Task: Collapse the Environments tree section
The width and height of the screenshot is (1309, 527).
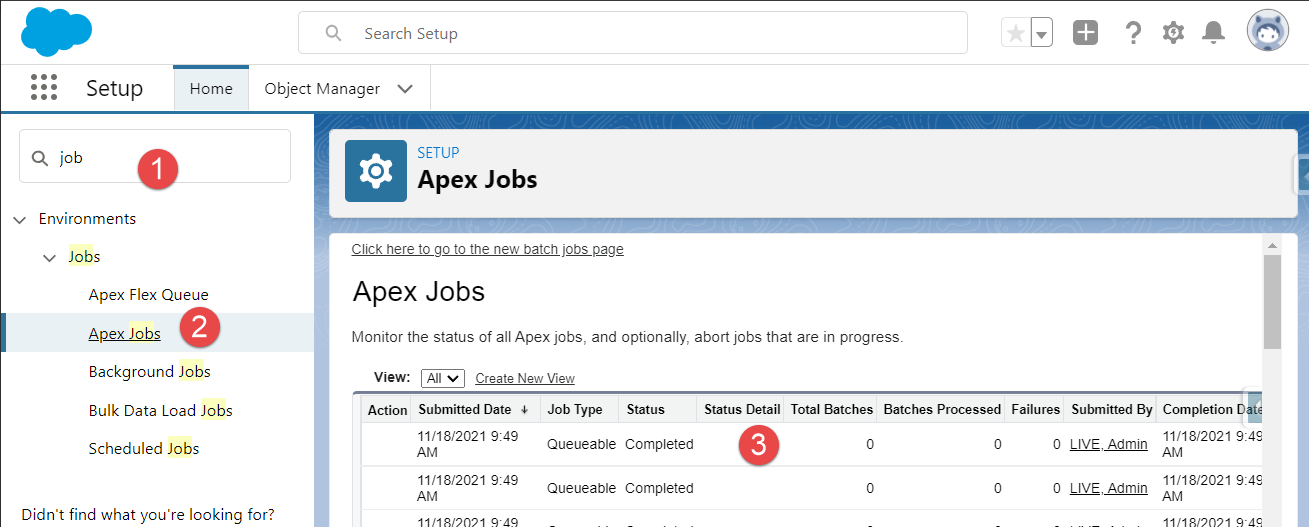Action: coord(20,219)
